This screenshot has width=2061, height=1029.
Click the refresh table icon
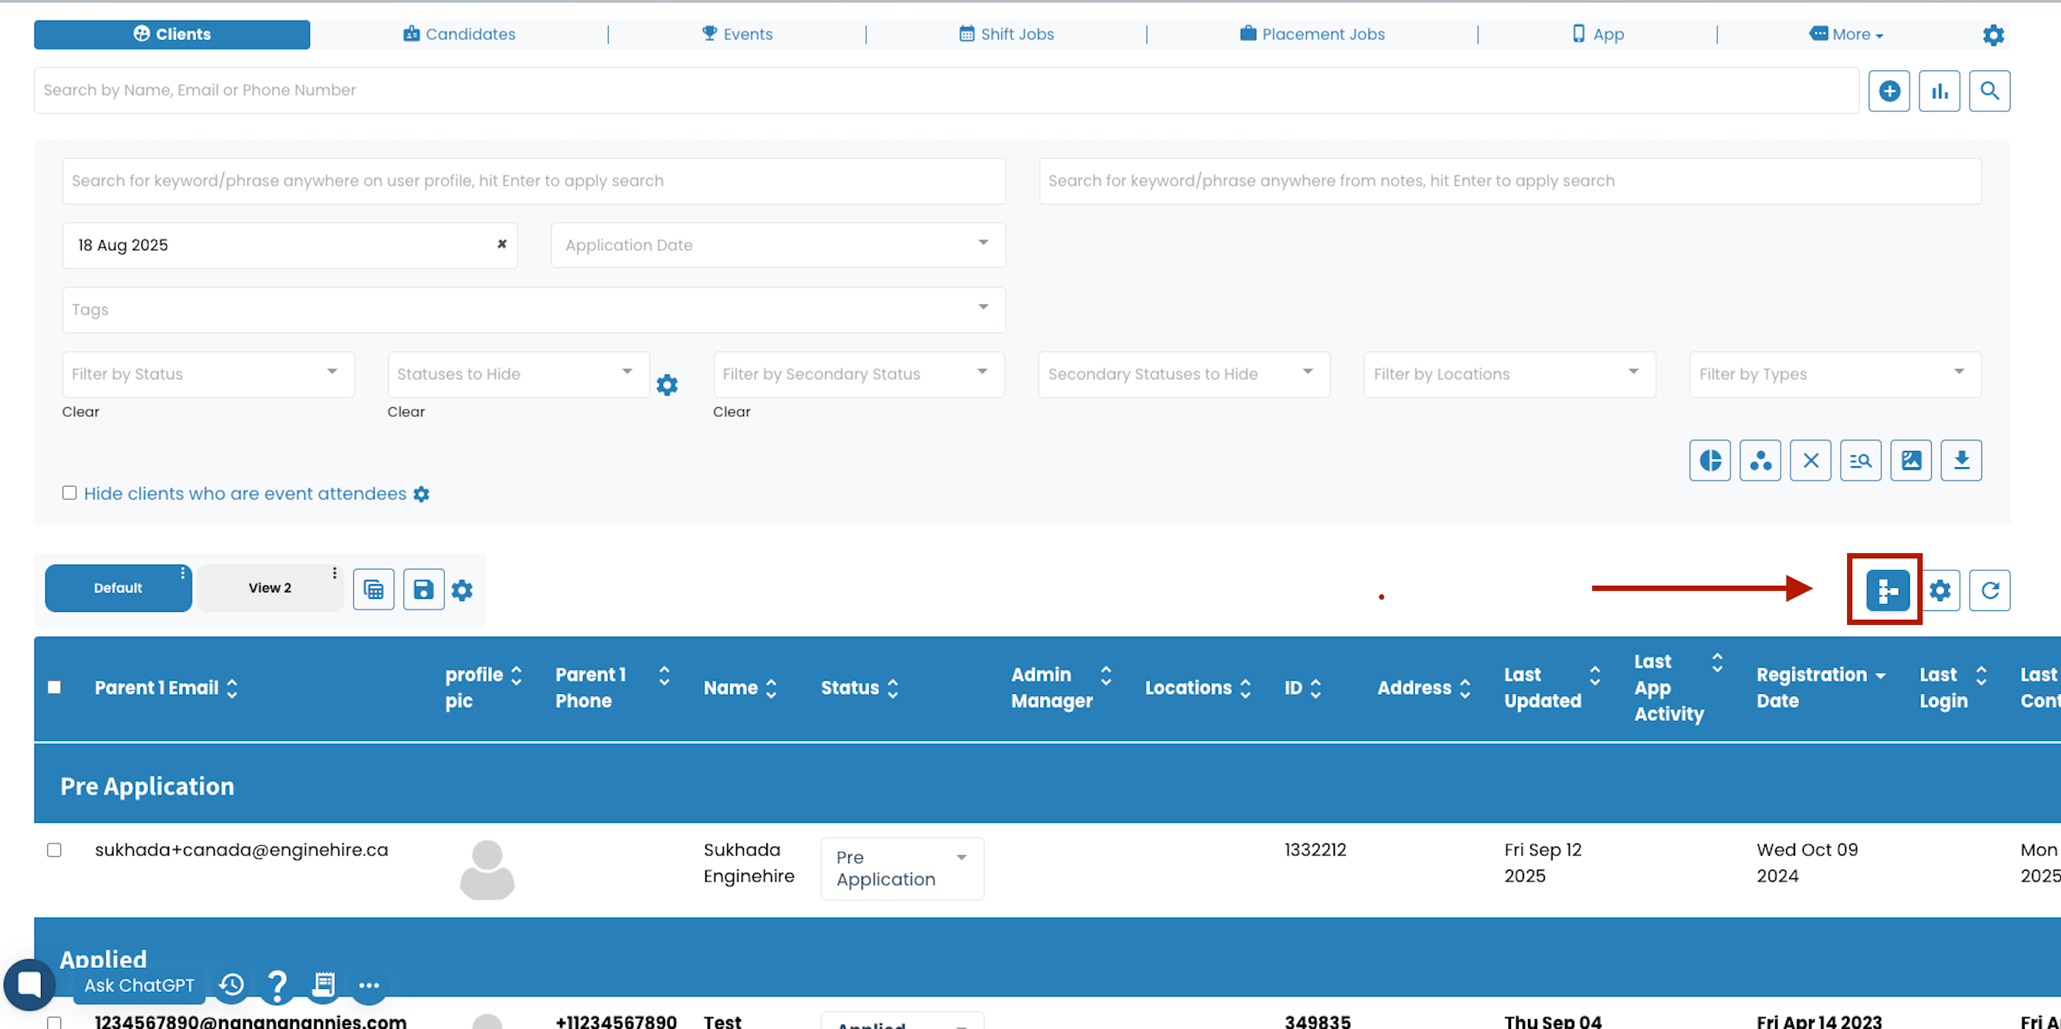tap(1990, 591)
